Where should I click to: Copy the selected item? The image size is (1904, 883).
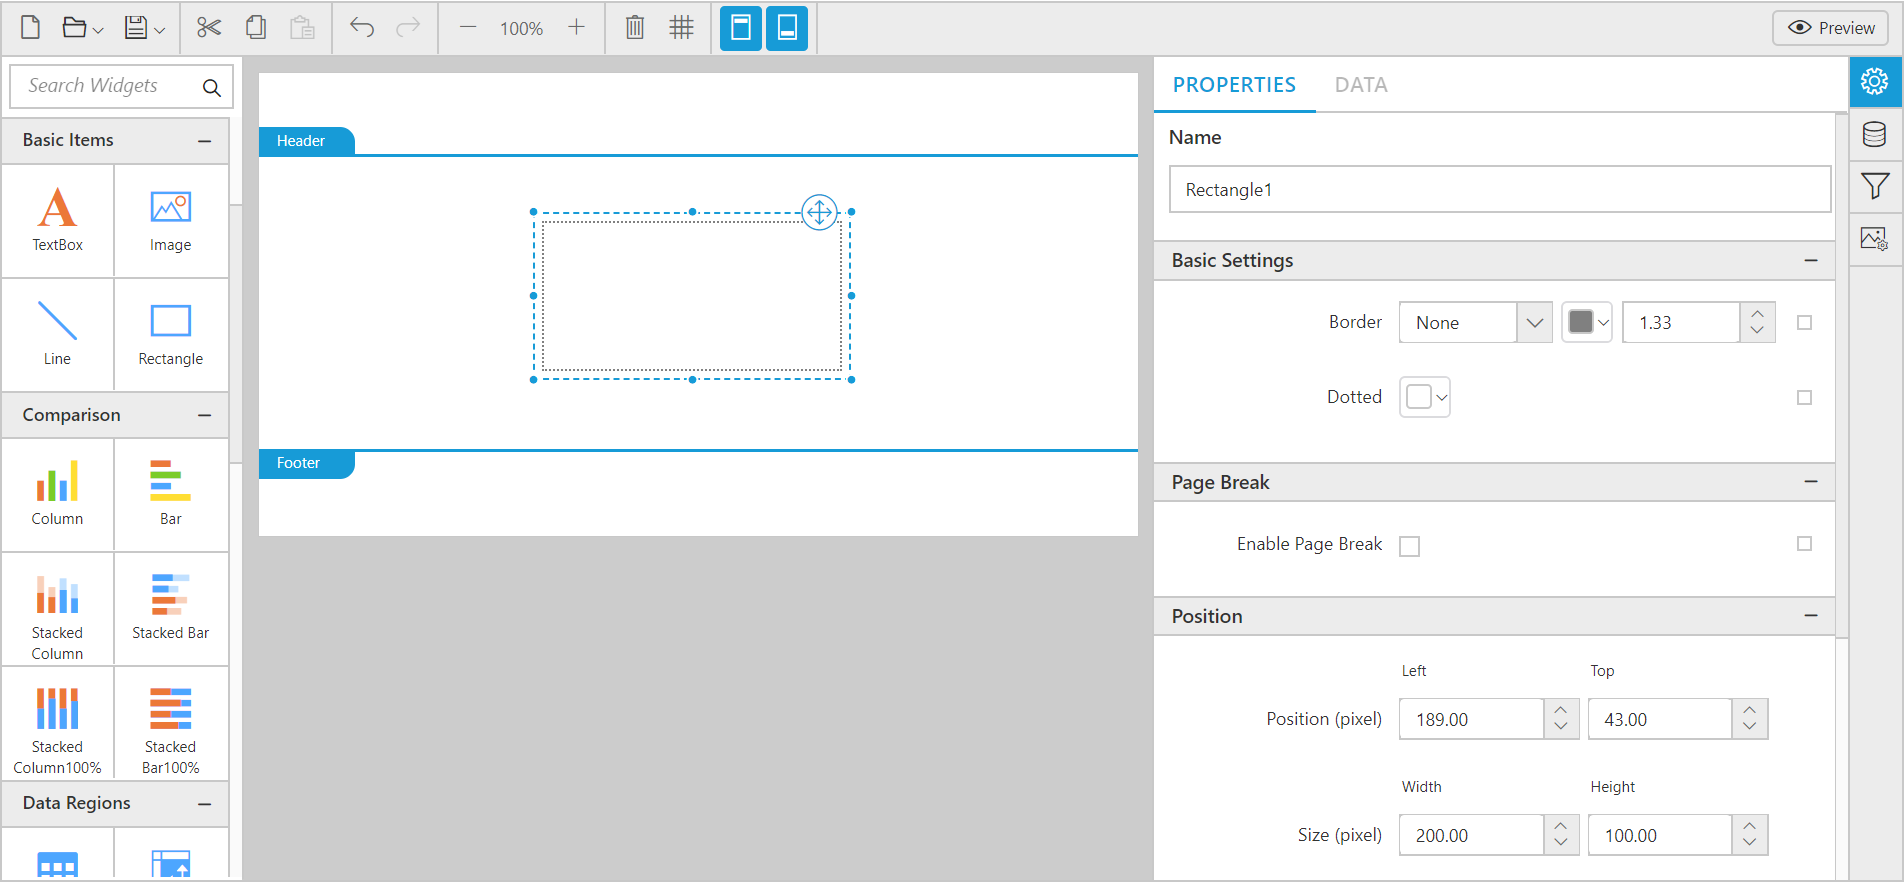point(256,27)
